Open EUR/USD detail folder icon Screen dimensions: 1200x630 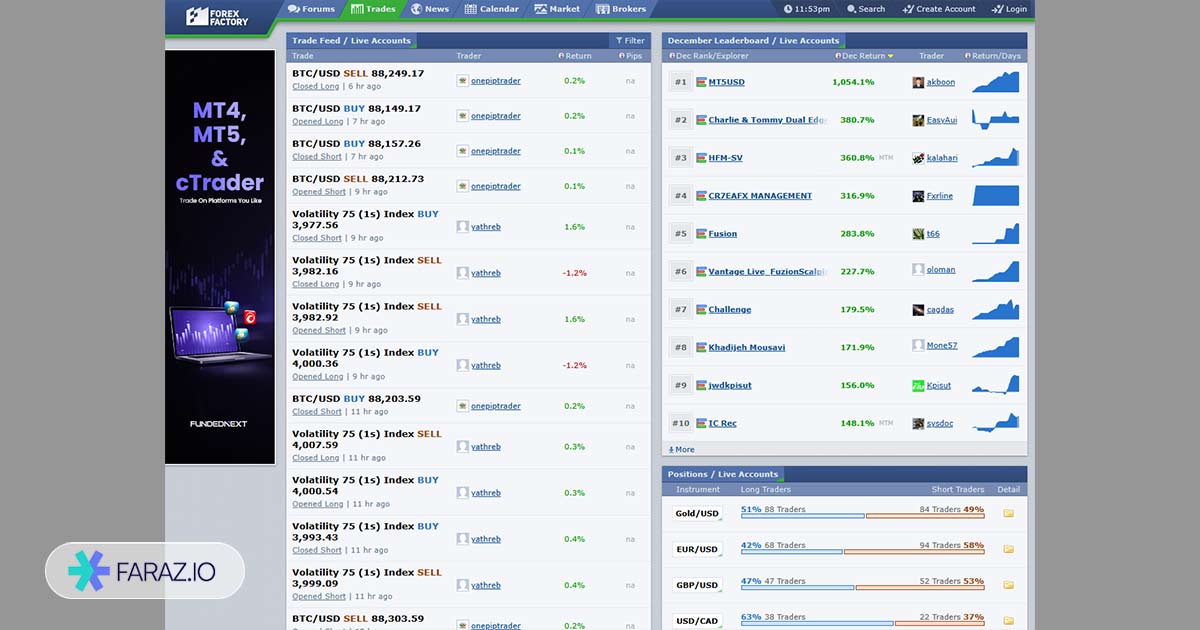click(1008, 549)
